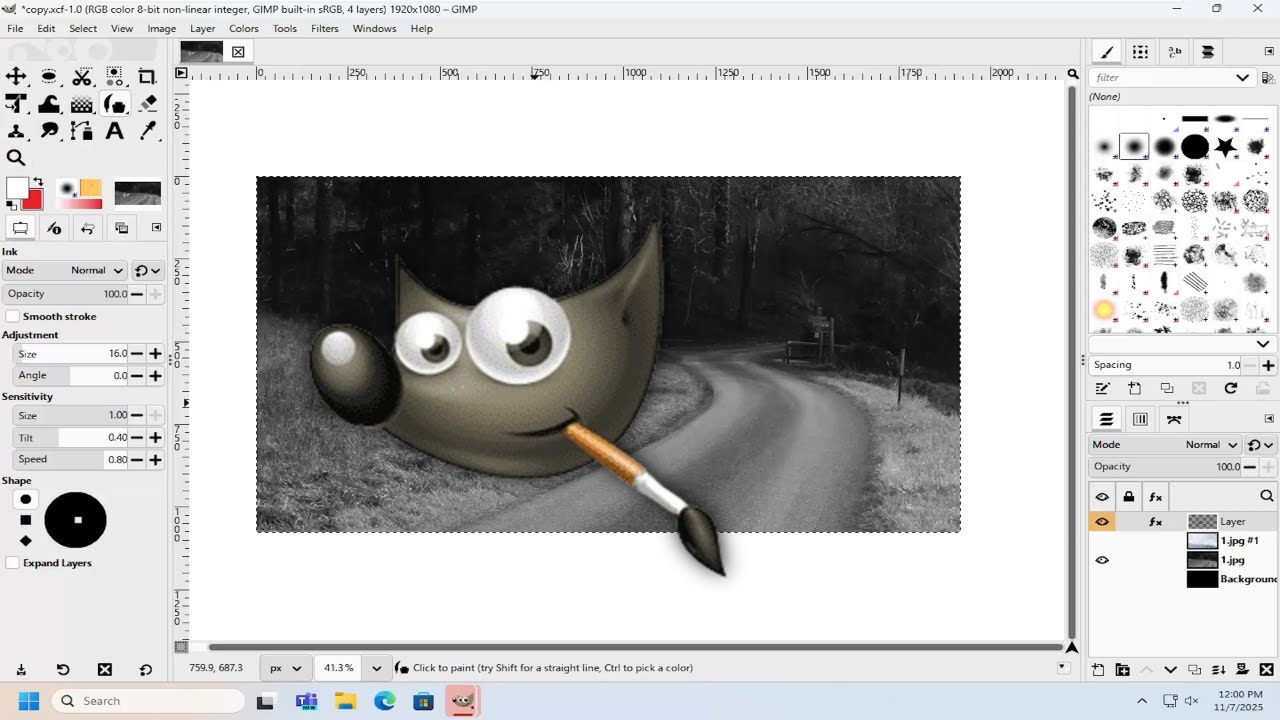Image resolution: width=1280 pixels, height=720 pixels.
Task: Enable the Expand Layers checkbox
Action: (x=13, y=563)
